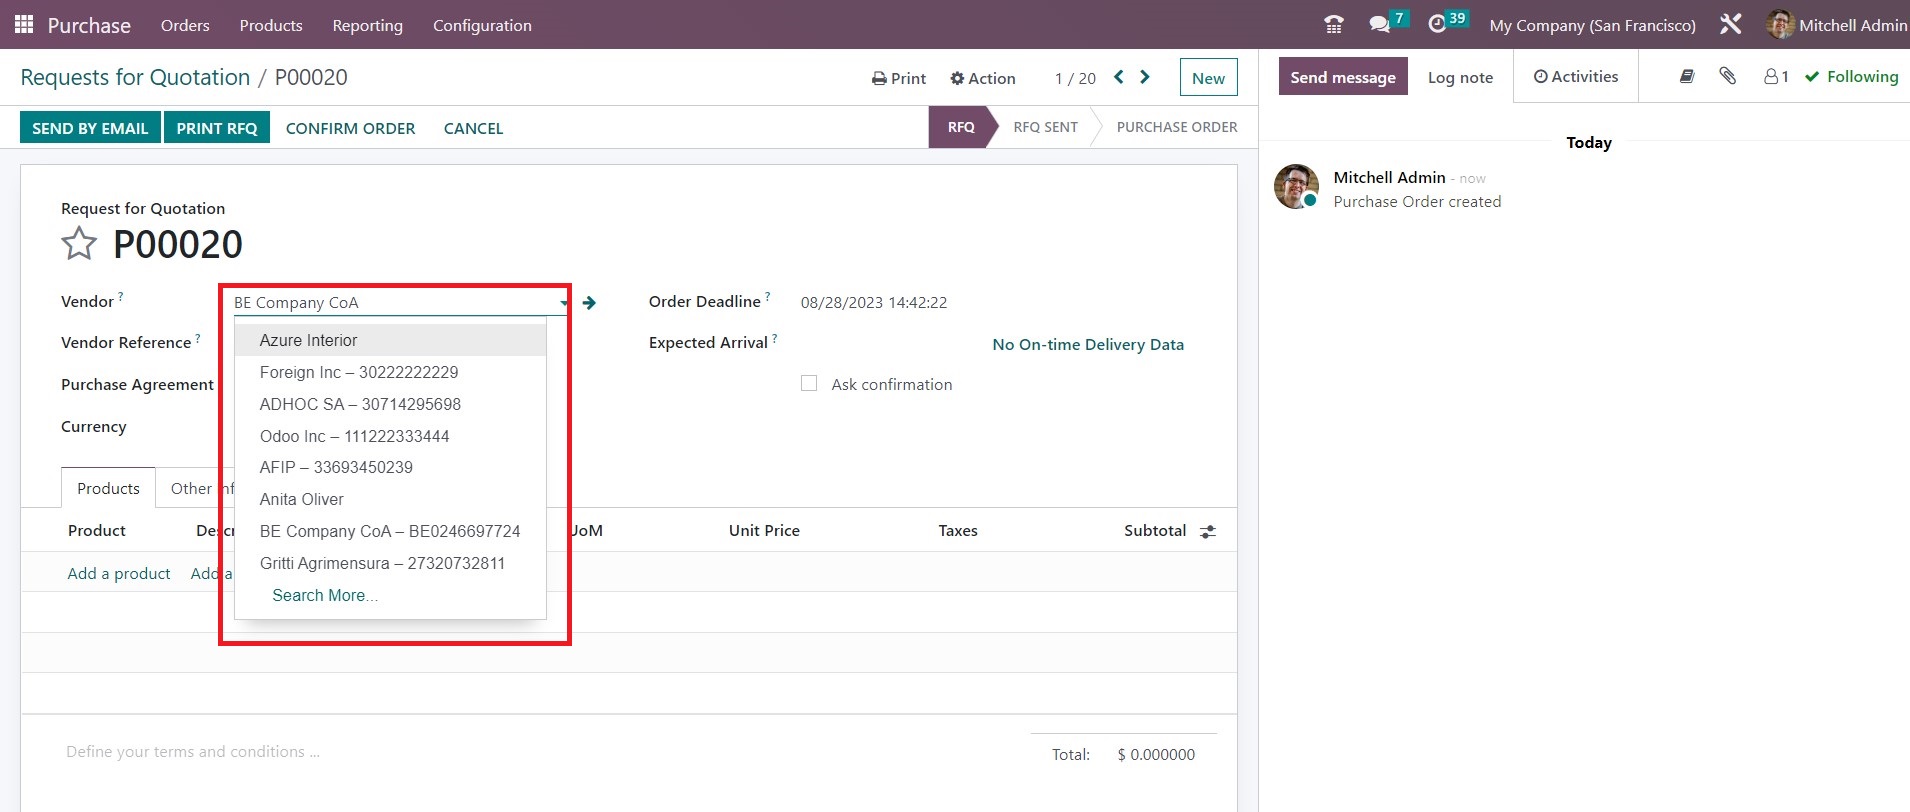Click the VoIP phone icon in navbar
Image resolution: width=1910 pixels, height=812 pixels.
point(1333,25)
